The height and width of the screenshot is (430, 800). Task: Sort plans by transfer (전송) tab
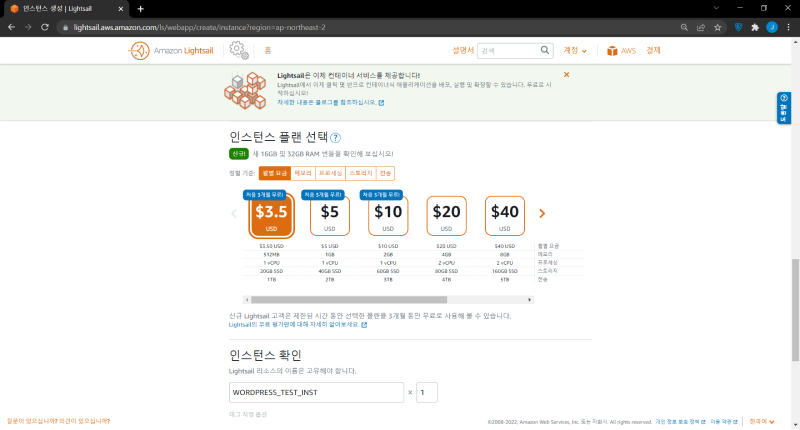coord(385,173)
